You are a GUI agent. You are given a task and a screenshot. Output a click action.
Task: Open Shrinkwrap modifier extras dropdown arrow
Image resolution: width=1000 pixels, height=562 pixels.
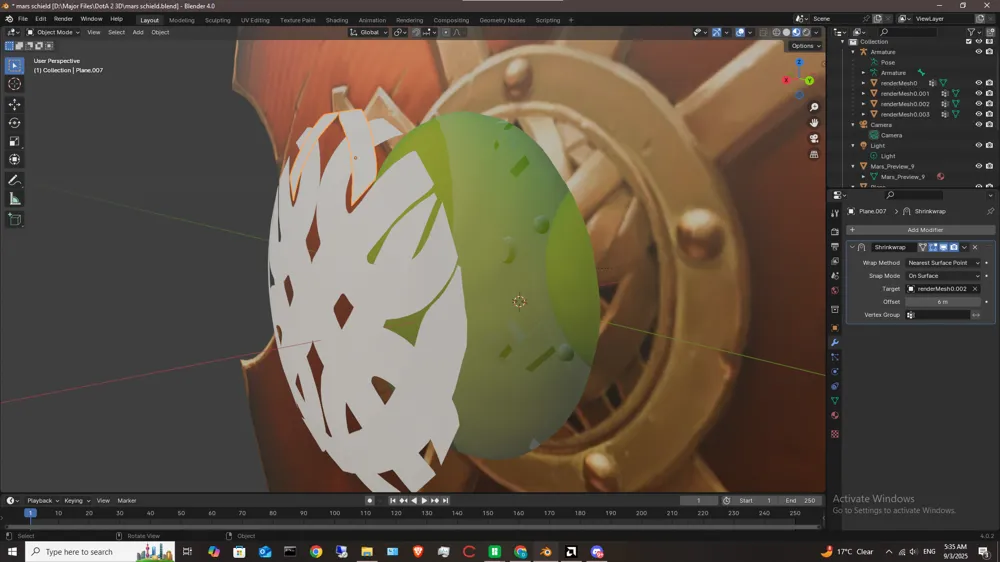pyautogui.click(x=964, y=247)
